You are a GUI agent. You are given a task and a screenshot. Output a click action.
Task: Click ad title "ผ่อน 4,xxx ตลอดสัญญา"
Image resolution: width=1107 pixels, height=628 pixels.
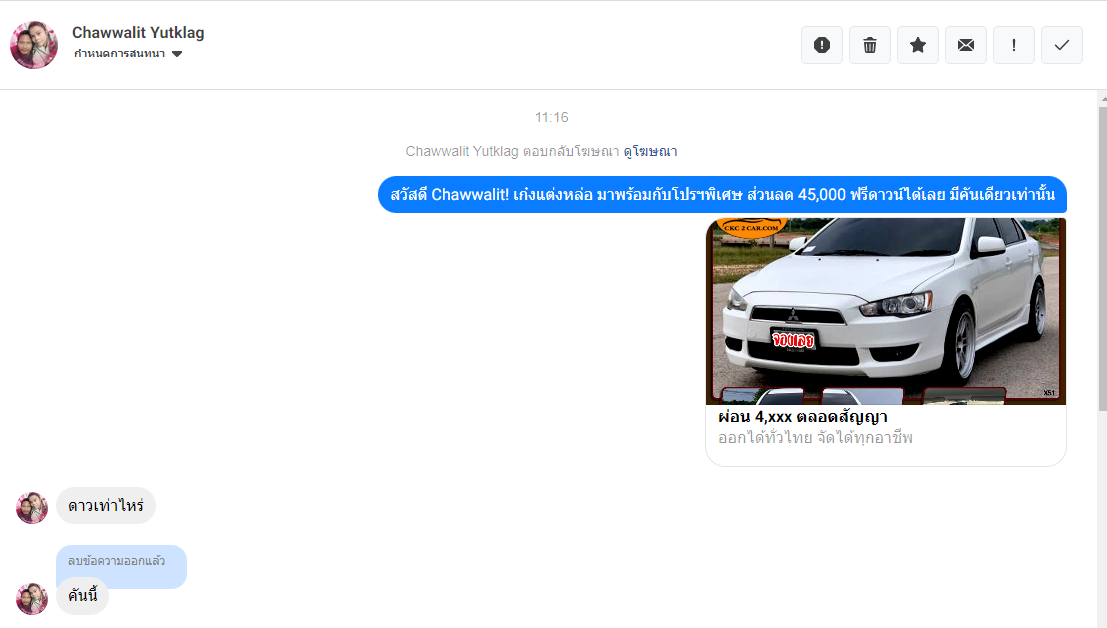pos(803,416)
